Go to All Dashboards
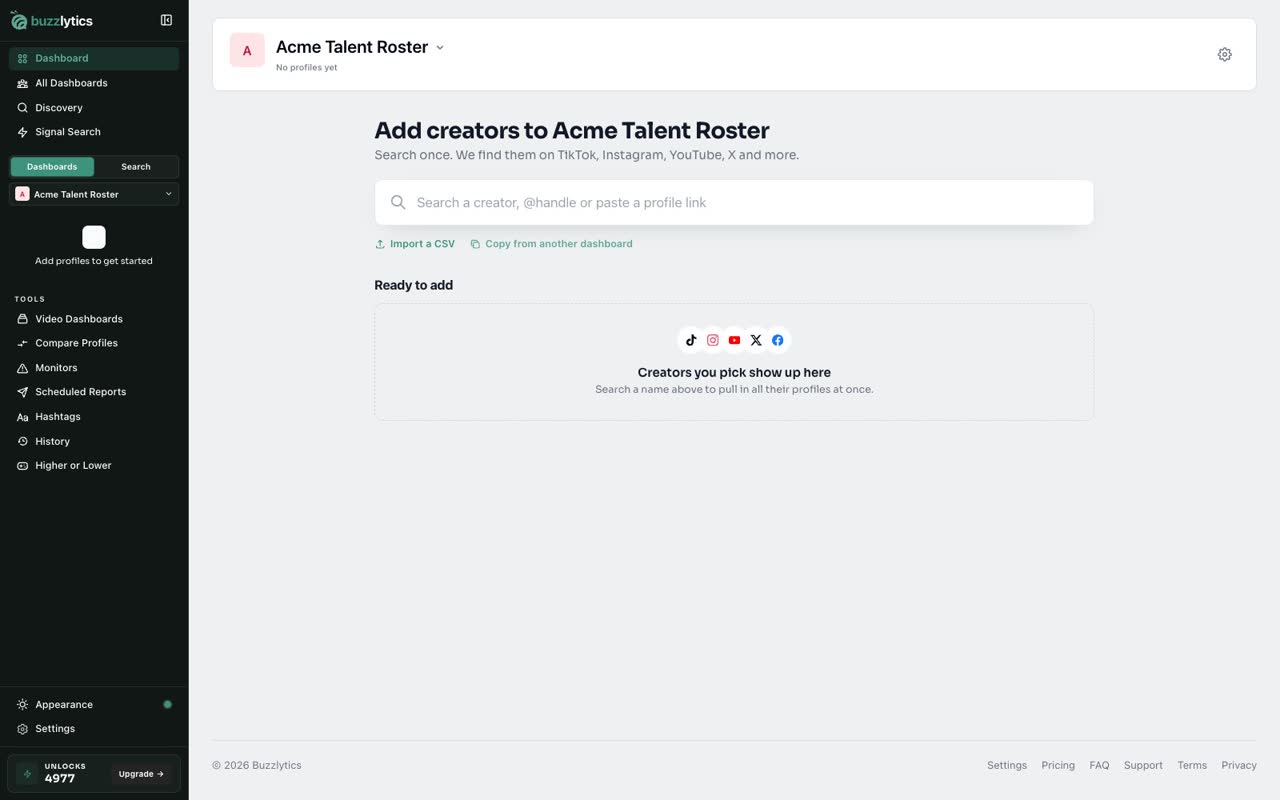 coord(94,83)
